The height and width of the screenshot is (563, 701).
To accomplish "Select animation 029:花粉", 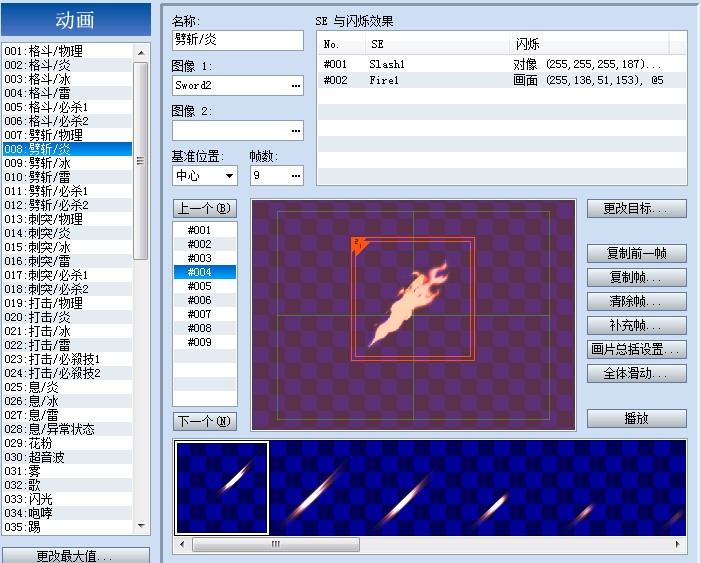I will 68,443.
